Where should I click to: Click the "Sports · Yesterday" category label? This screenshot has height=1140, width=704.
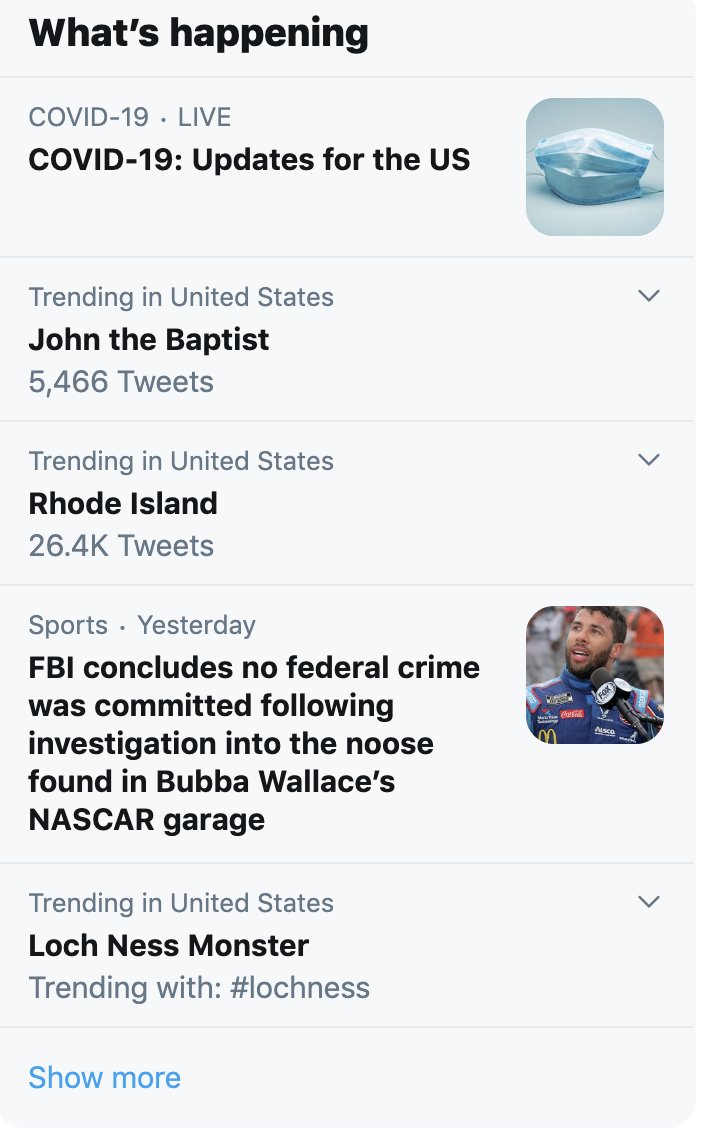click(142, 625)
